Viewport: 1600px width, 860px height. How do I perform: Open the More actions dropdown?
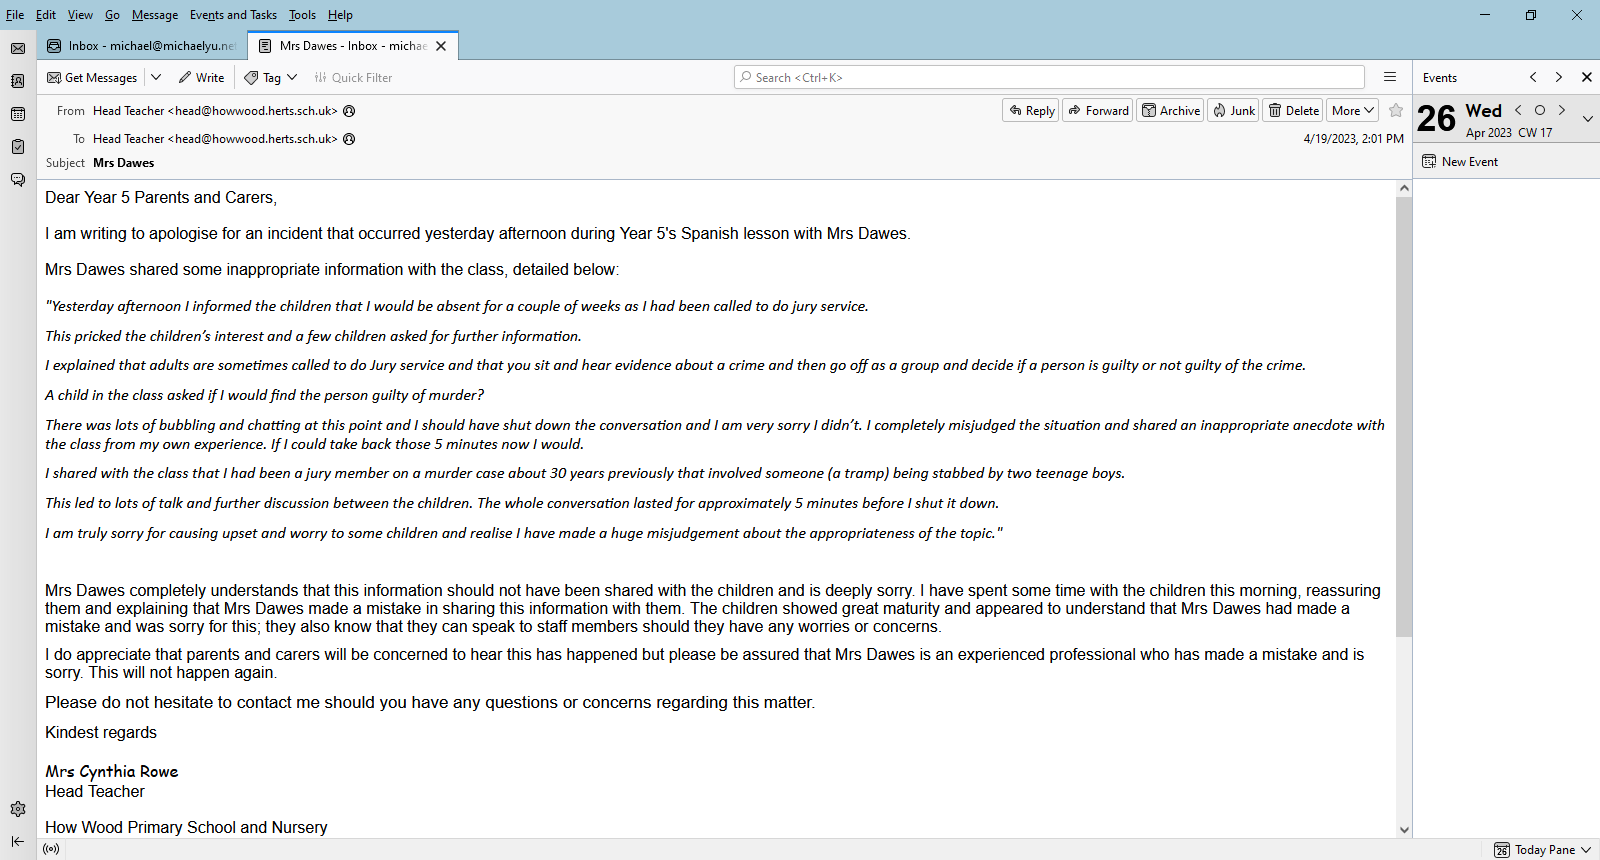1353,111
